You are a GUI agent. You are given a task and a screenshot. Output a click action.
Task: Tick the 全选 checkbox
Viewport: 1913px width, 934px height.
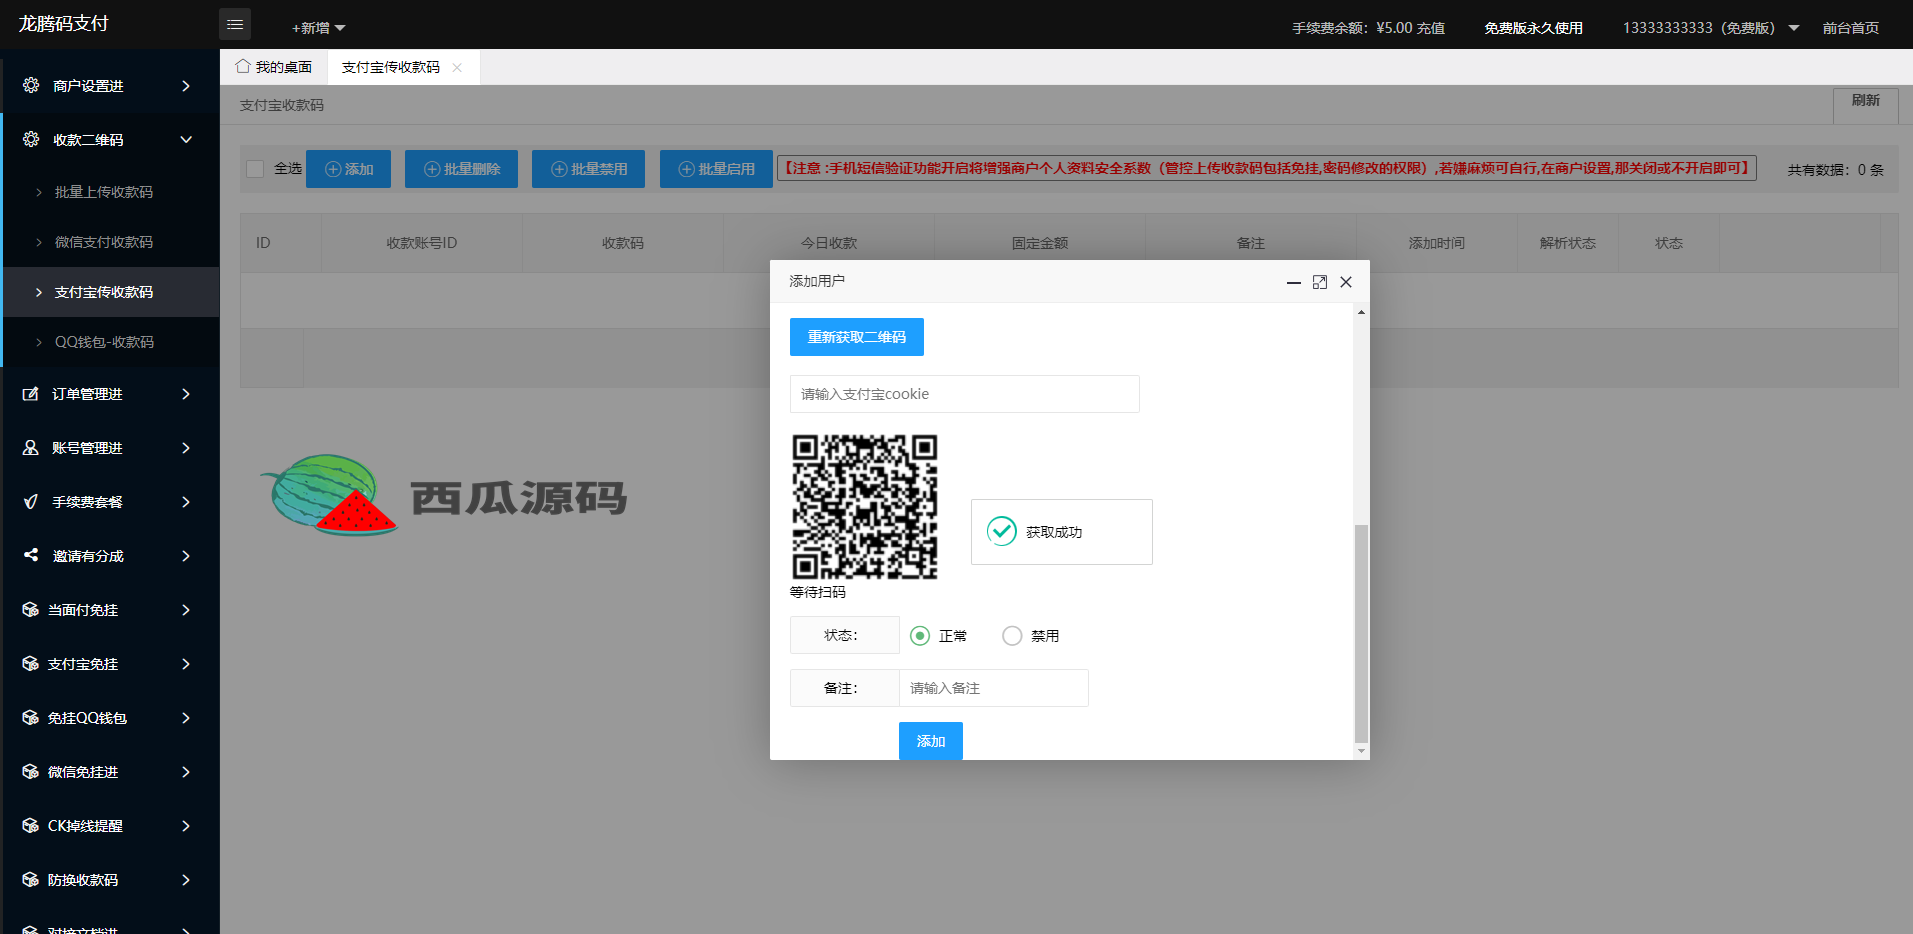[x=255, y=169]
